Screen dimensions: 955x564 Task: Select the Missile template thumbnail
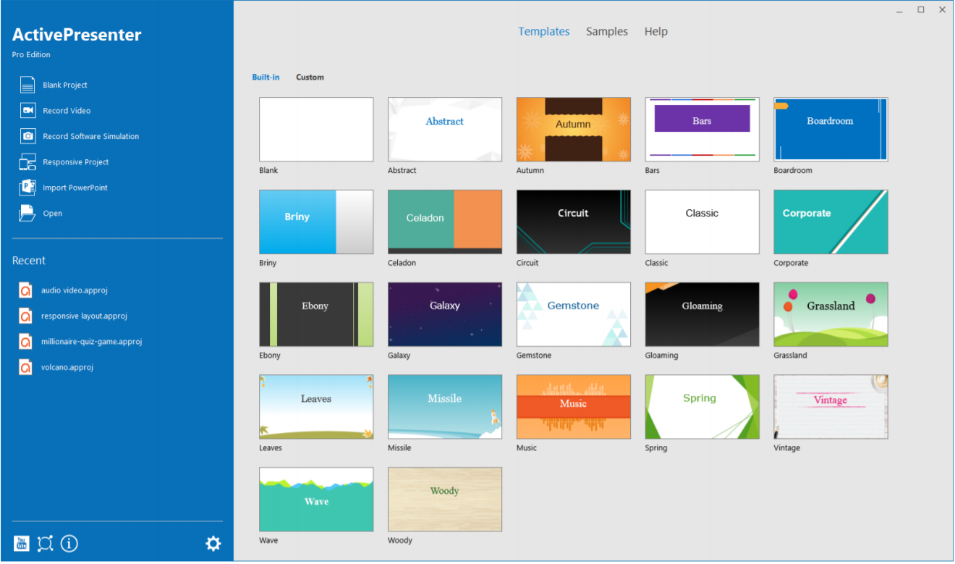click(445, 407)
